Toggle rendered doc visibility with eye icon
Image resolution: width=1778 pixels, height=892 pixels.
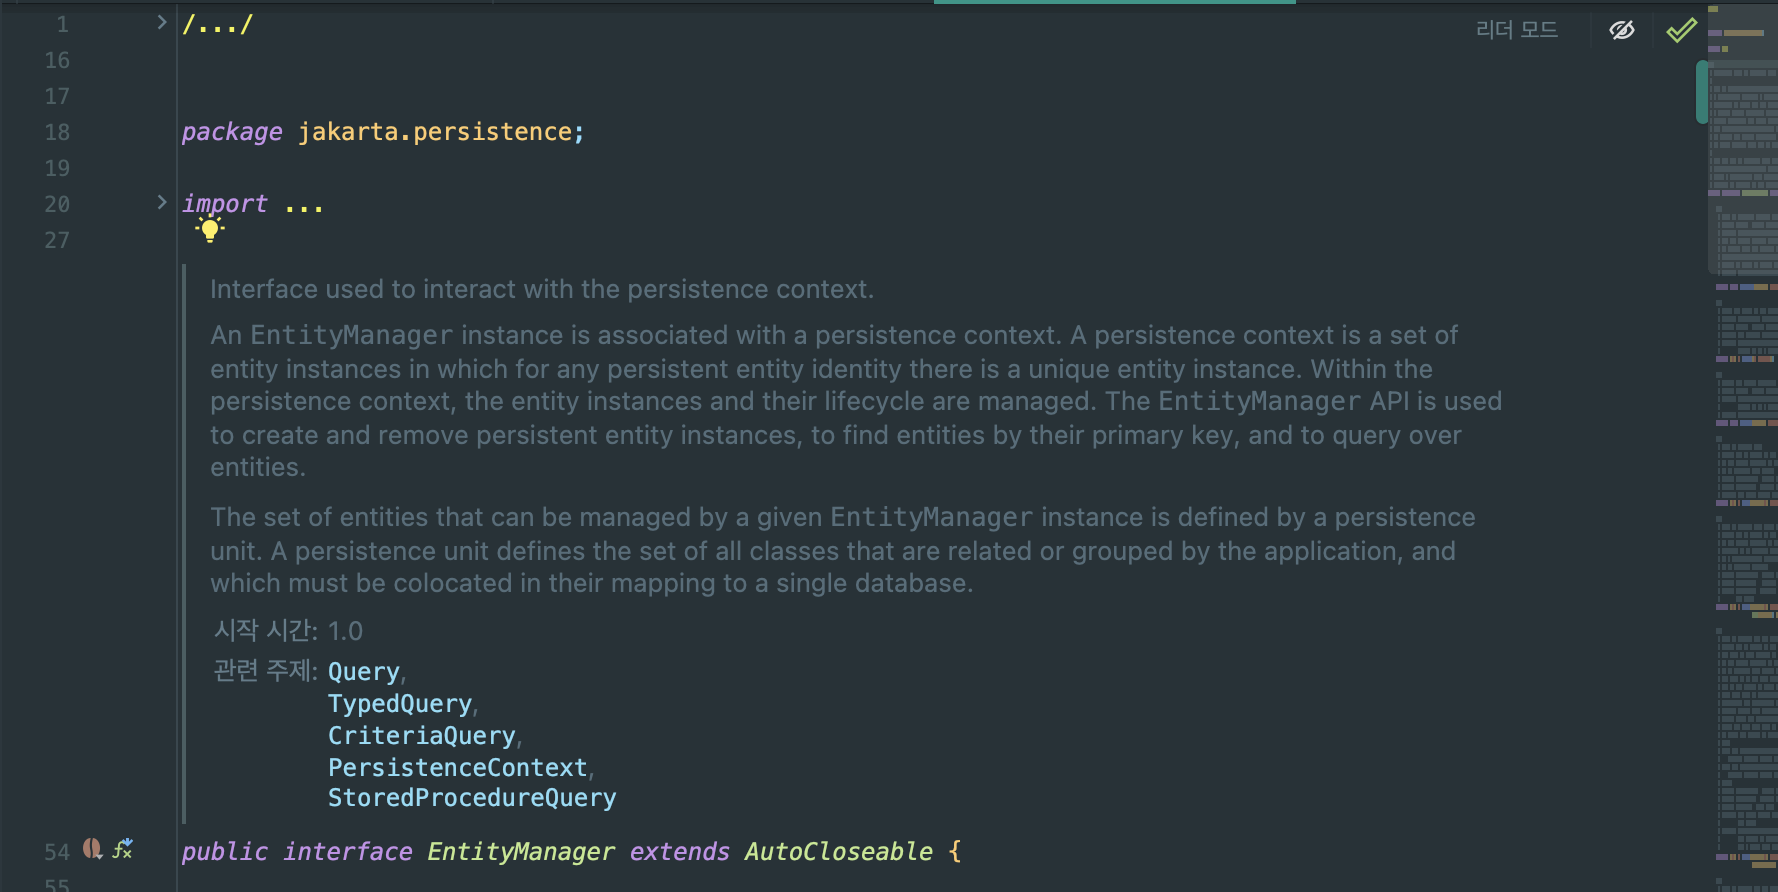1621,30
